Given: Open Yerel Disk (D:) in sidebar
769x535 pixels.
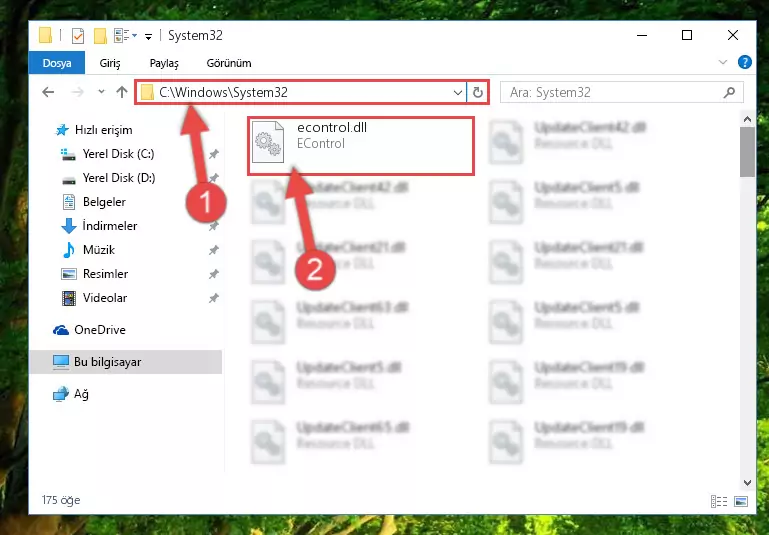Looking at the screenshot, I should (118, 178).
